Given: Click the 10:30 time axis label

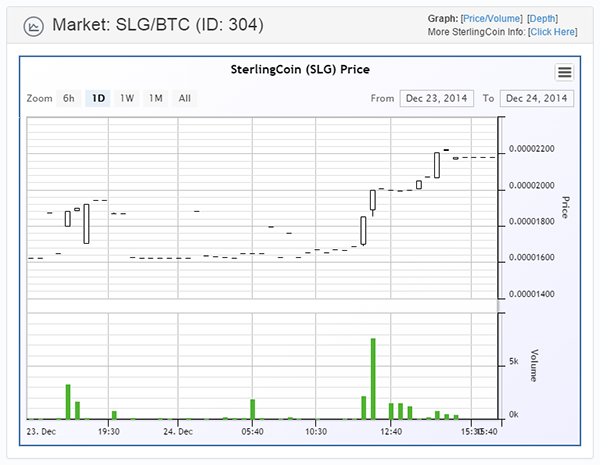Looking at the screenshot, I should tap(316, 432).
